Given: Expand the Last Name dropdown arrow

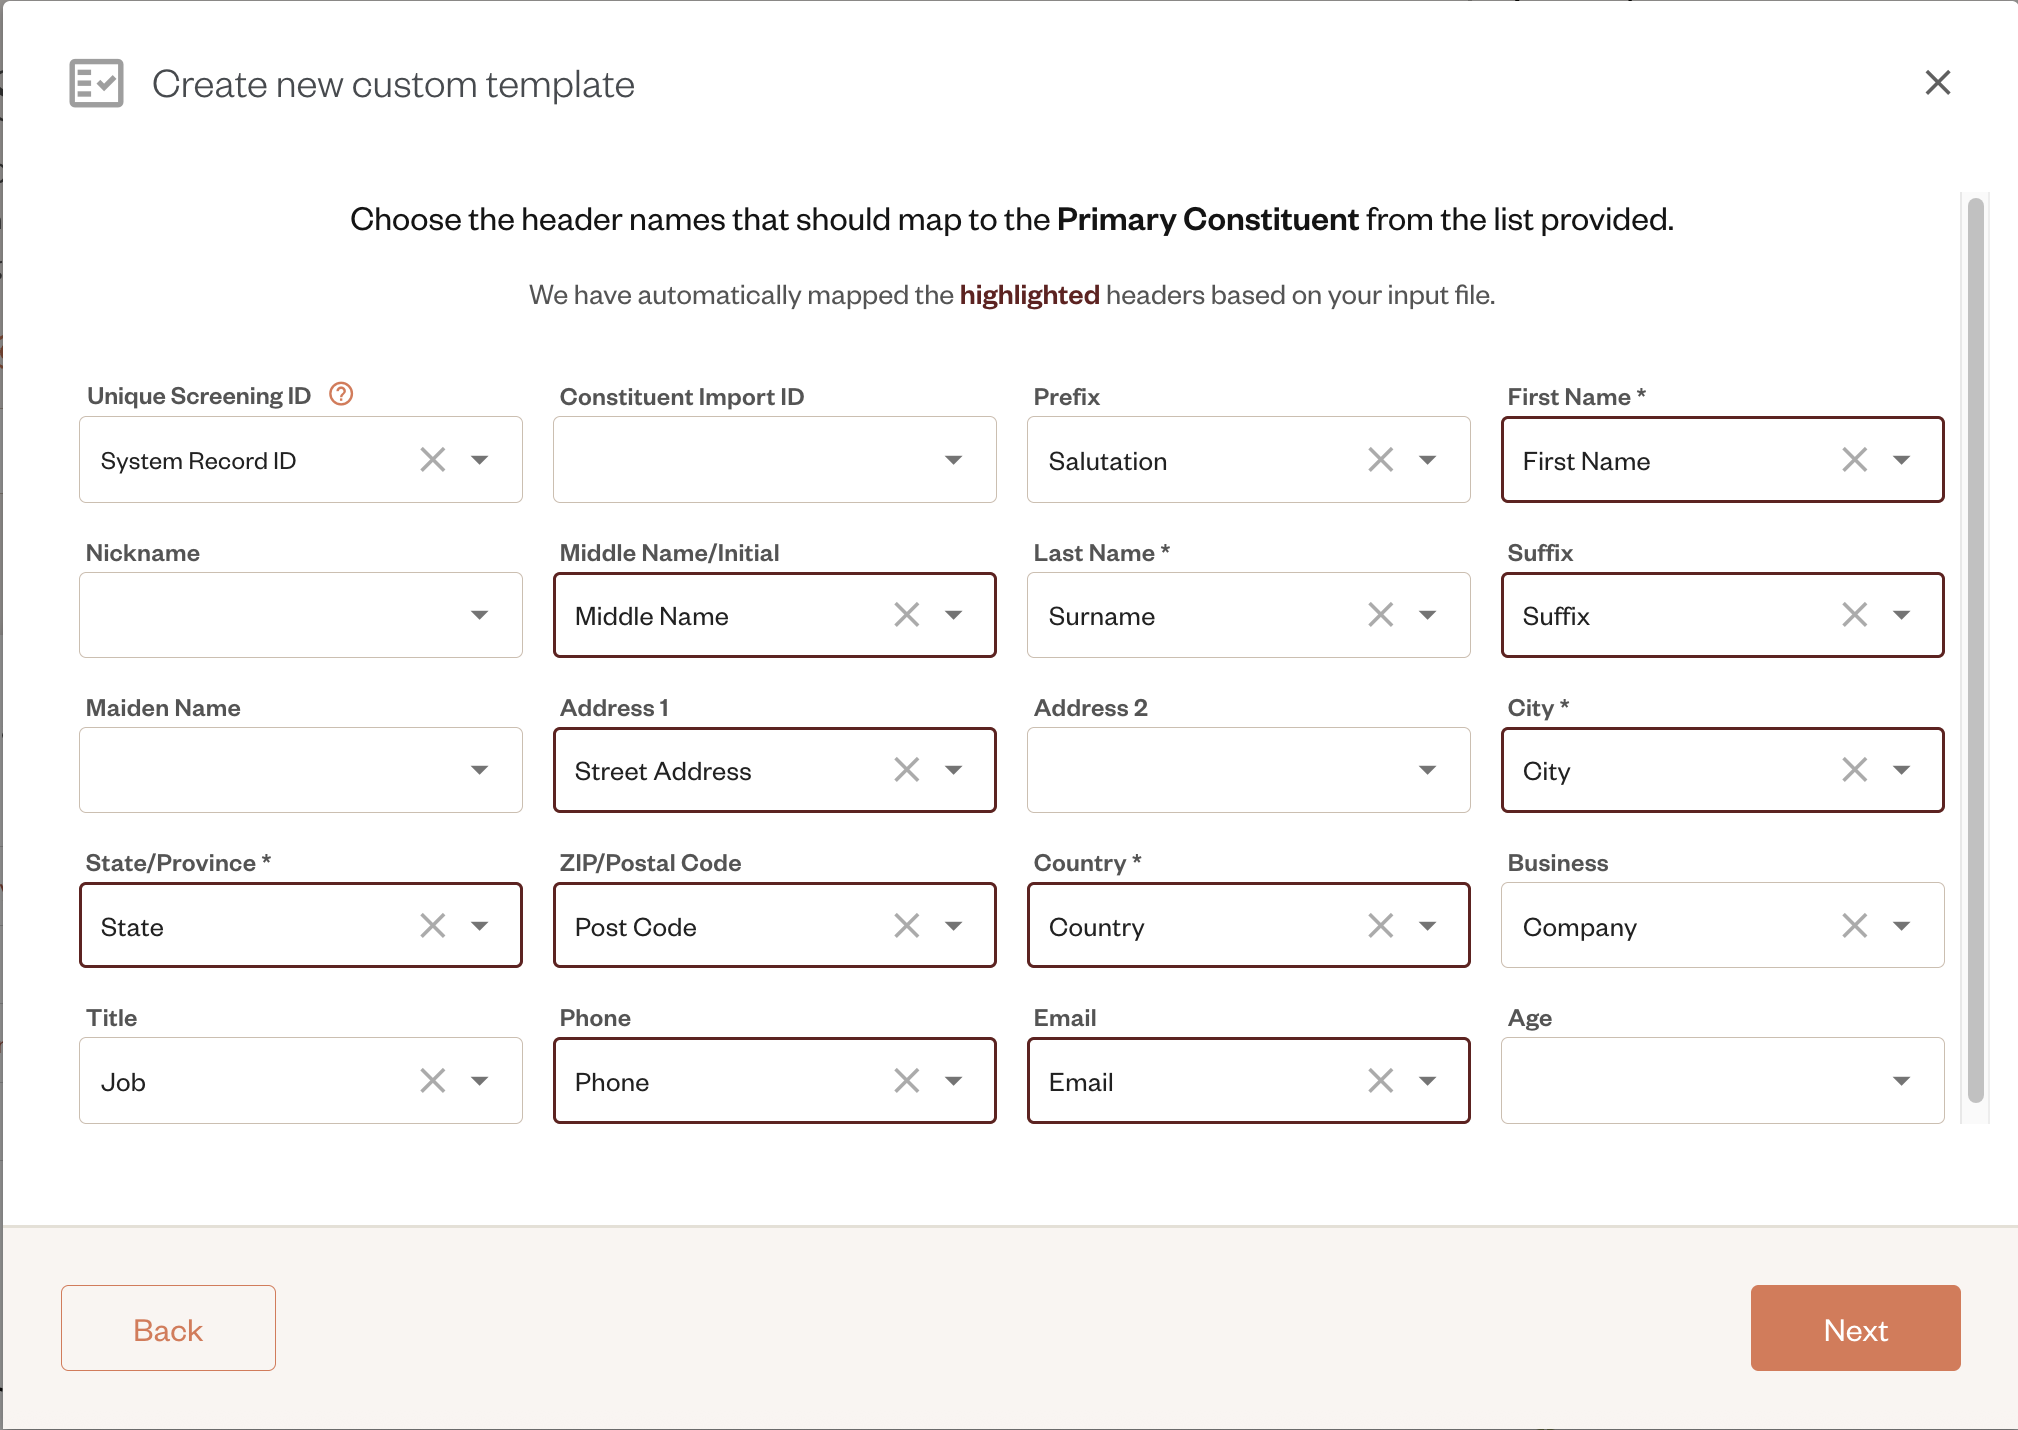Looking at the screenshot, I should click(x=1428, y=615).
